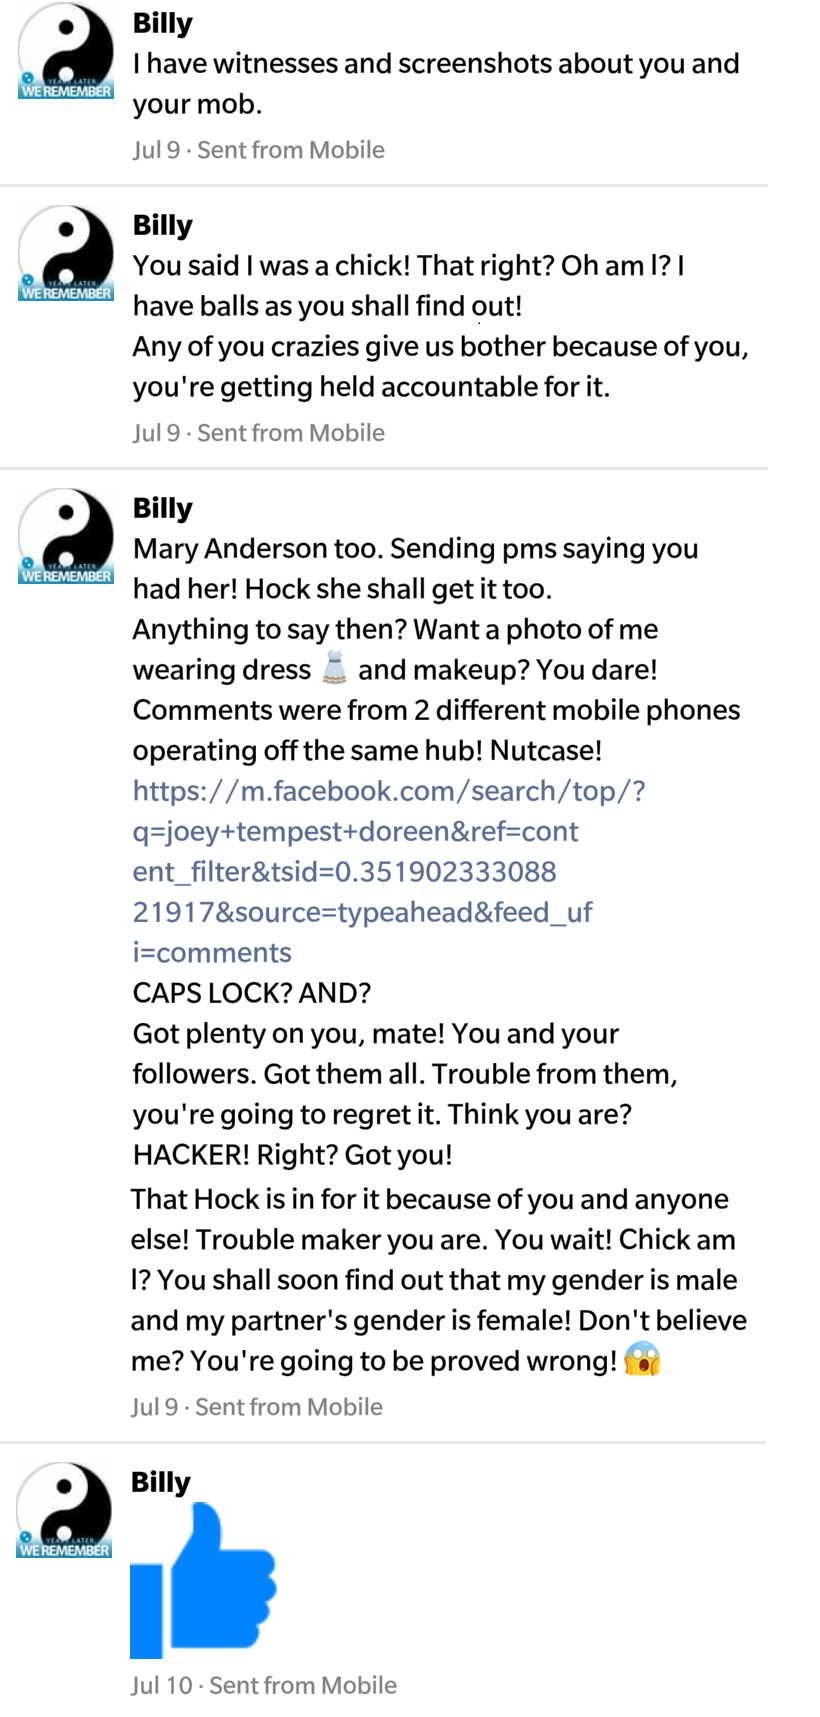
Task: Click Billy's avatar beside the witnesses message
Action: [66, 51]
